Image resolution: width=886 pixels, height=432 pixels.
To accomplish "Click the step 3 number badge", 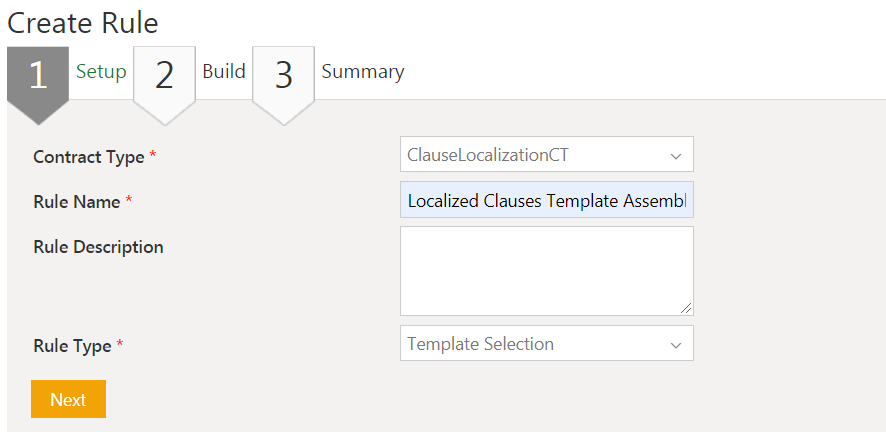I will pos(284,76).
